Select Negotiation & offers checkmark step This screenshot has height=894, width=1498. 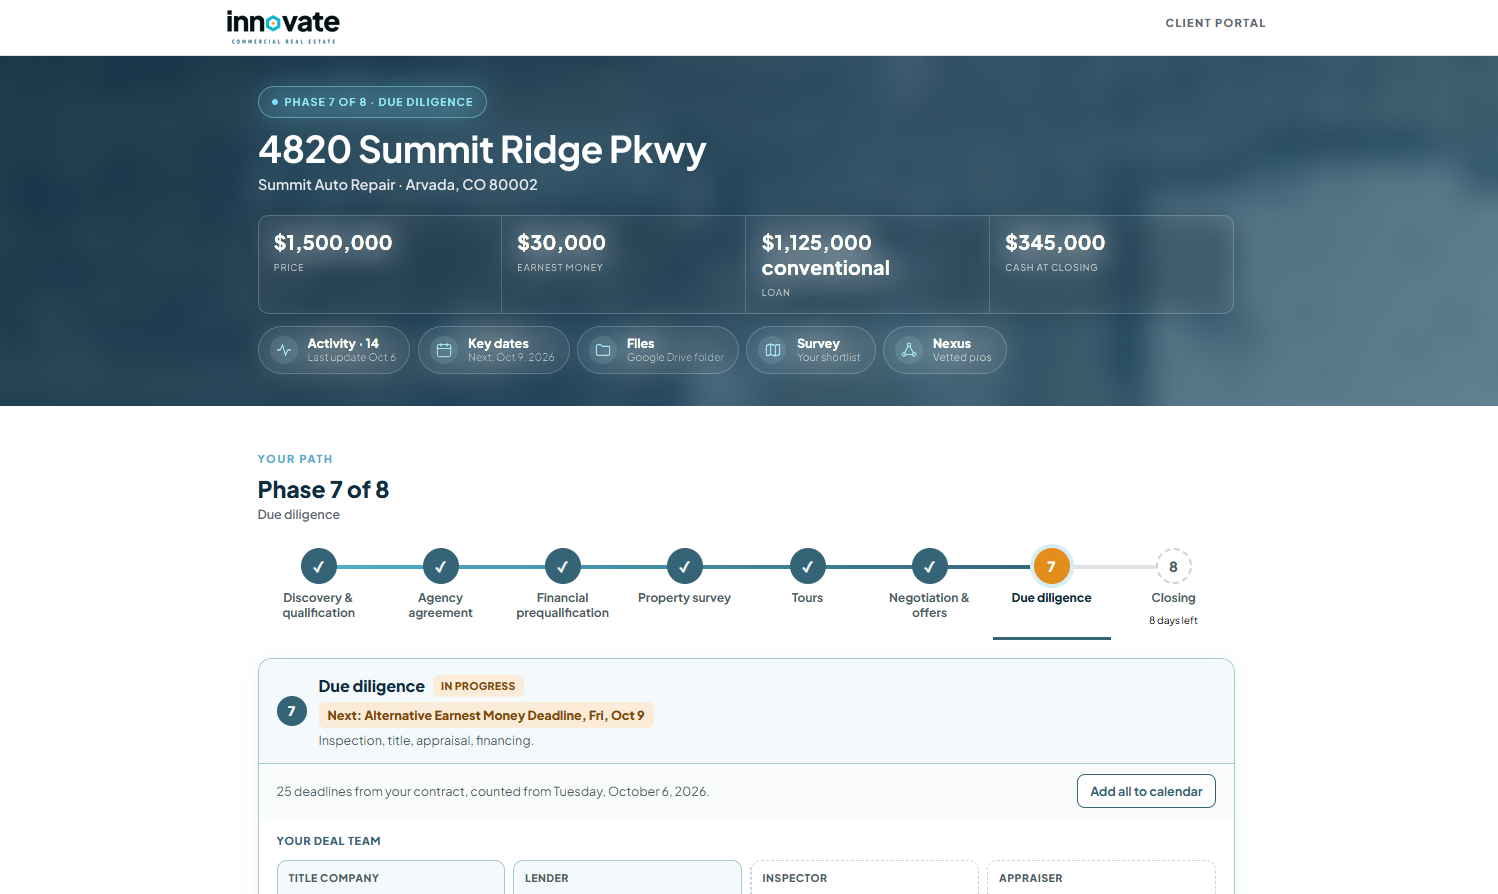(930, 566)
